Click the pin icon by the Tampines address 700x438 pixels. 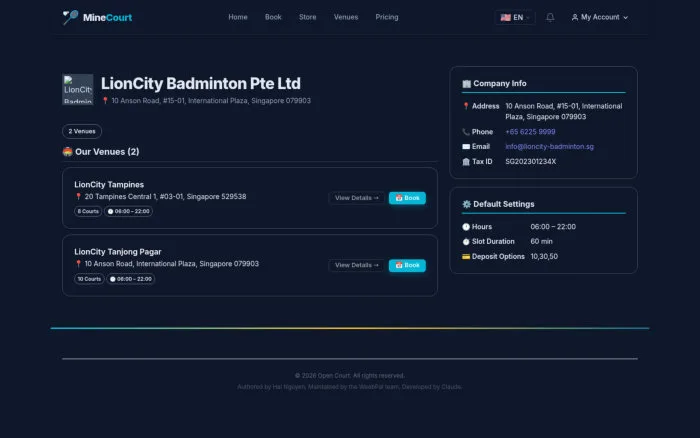[79, 196]
